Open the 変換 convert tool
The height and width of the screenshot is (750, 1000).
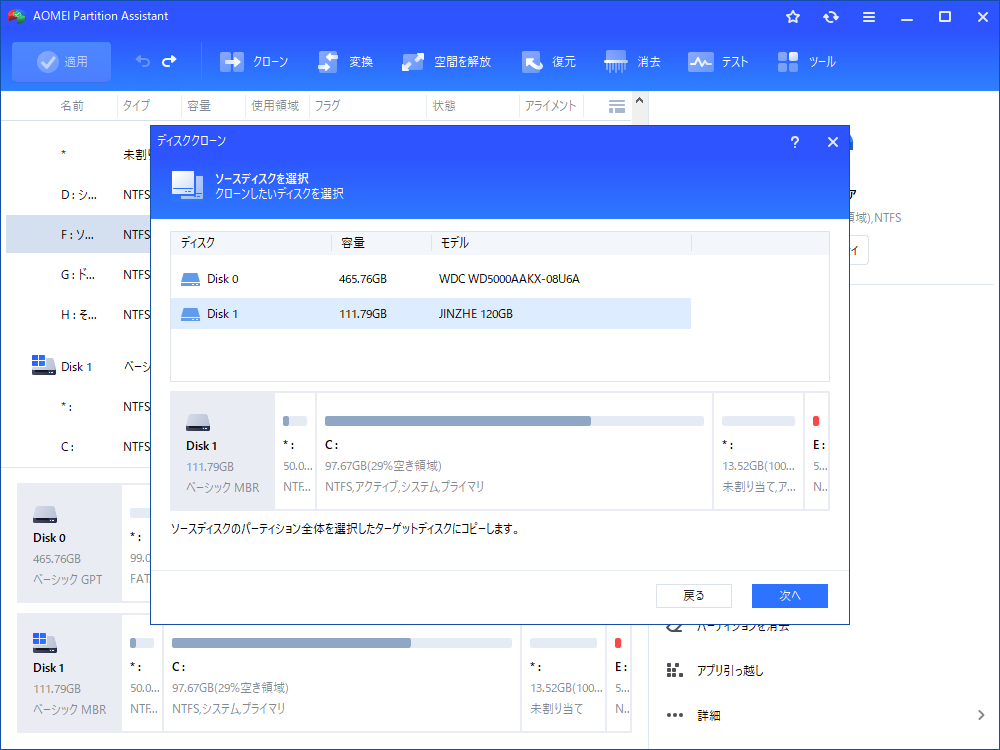click(x=345, y=62)
